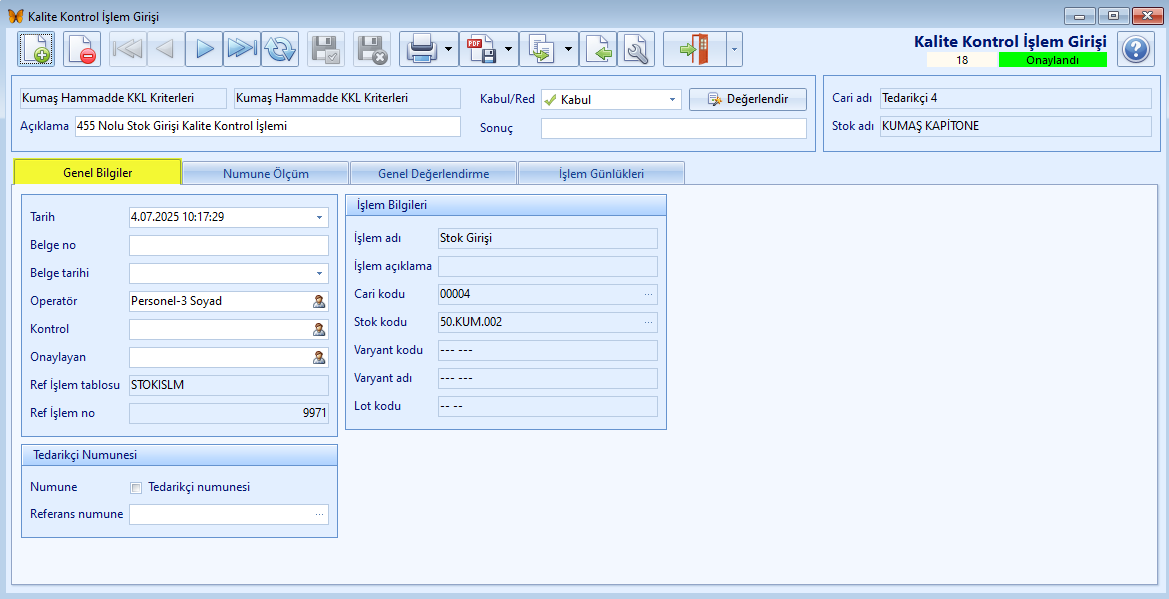Export to PDF with the PDF save icon
This screenshot has height=599, width=1169.
481,49
